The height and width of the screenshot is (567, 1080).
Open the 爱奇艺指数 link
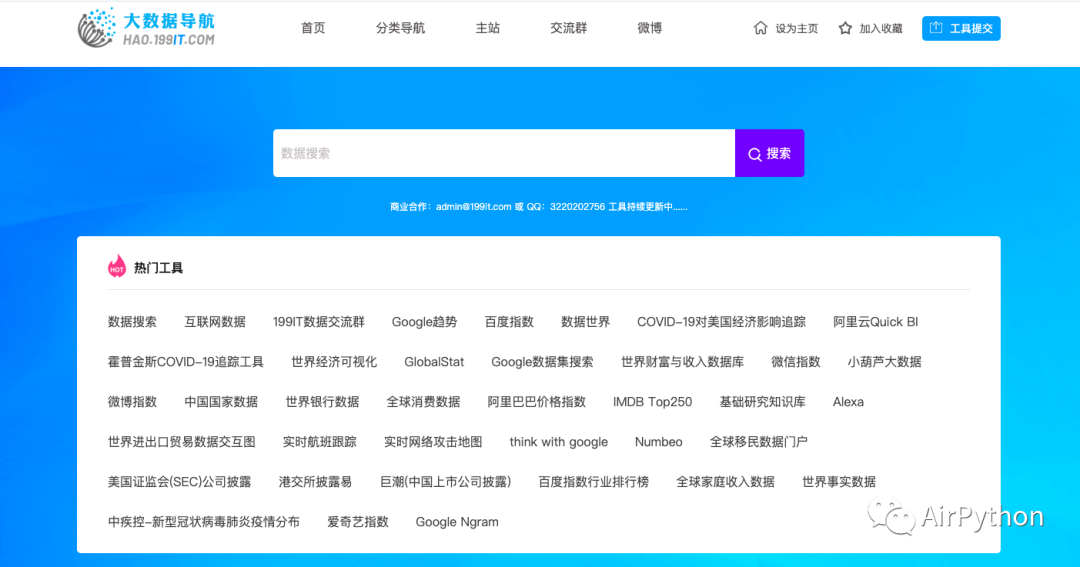(x=357, y=522)
